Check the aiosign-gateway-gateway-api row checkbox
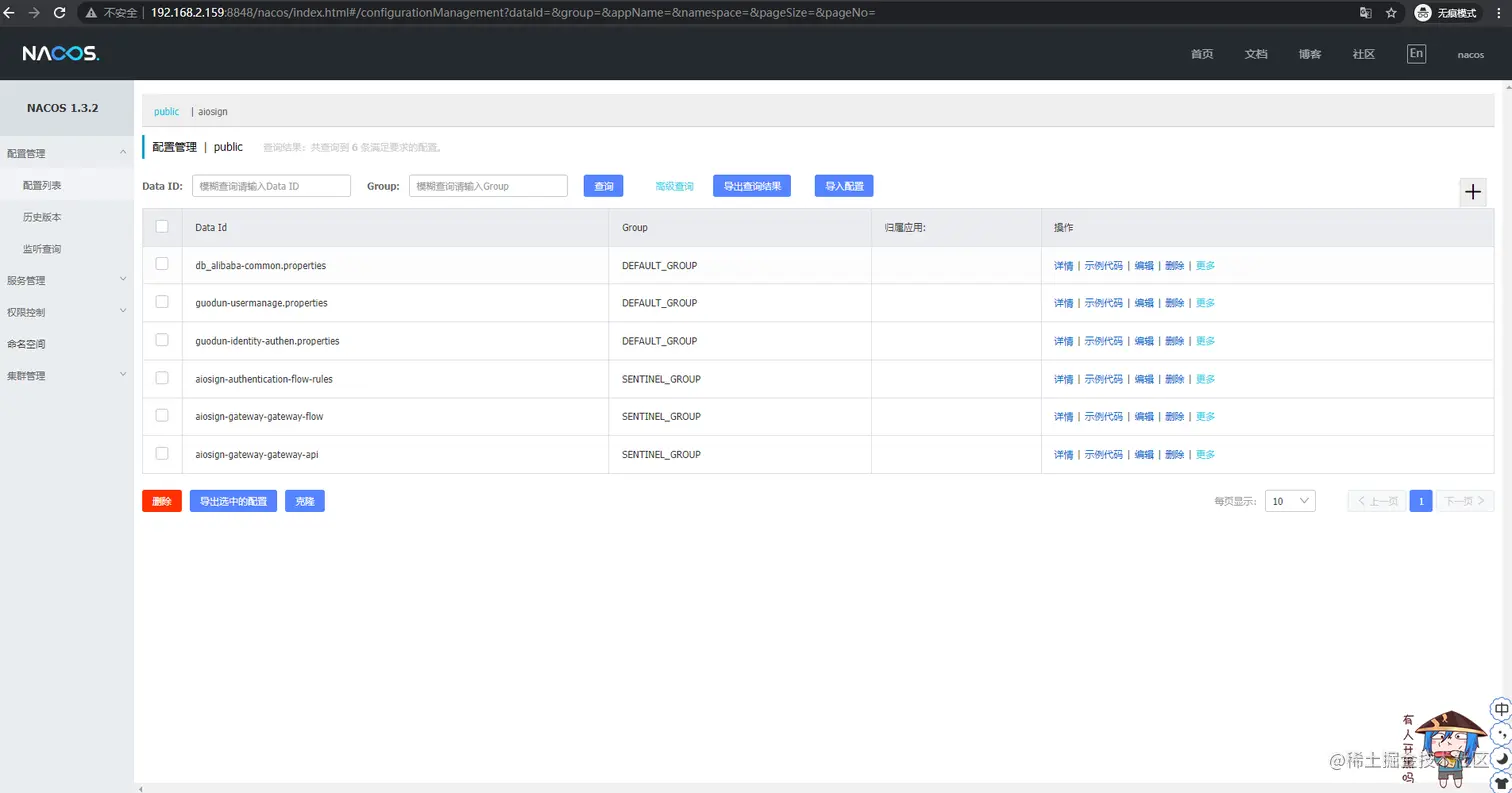Image resolution: width=1512 pixels, height=793 pixels. coord(162,453)
